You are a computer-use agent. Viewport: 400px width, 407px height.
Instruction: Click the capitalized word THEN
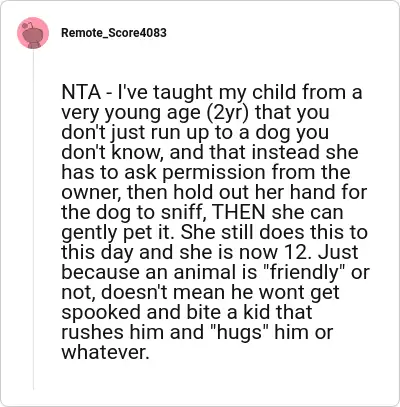point(239,212)
